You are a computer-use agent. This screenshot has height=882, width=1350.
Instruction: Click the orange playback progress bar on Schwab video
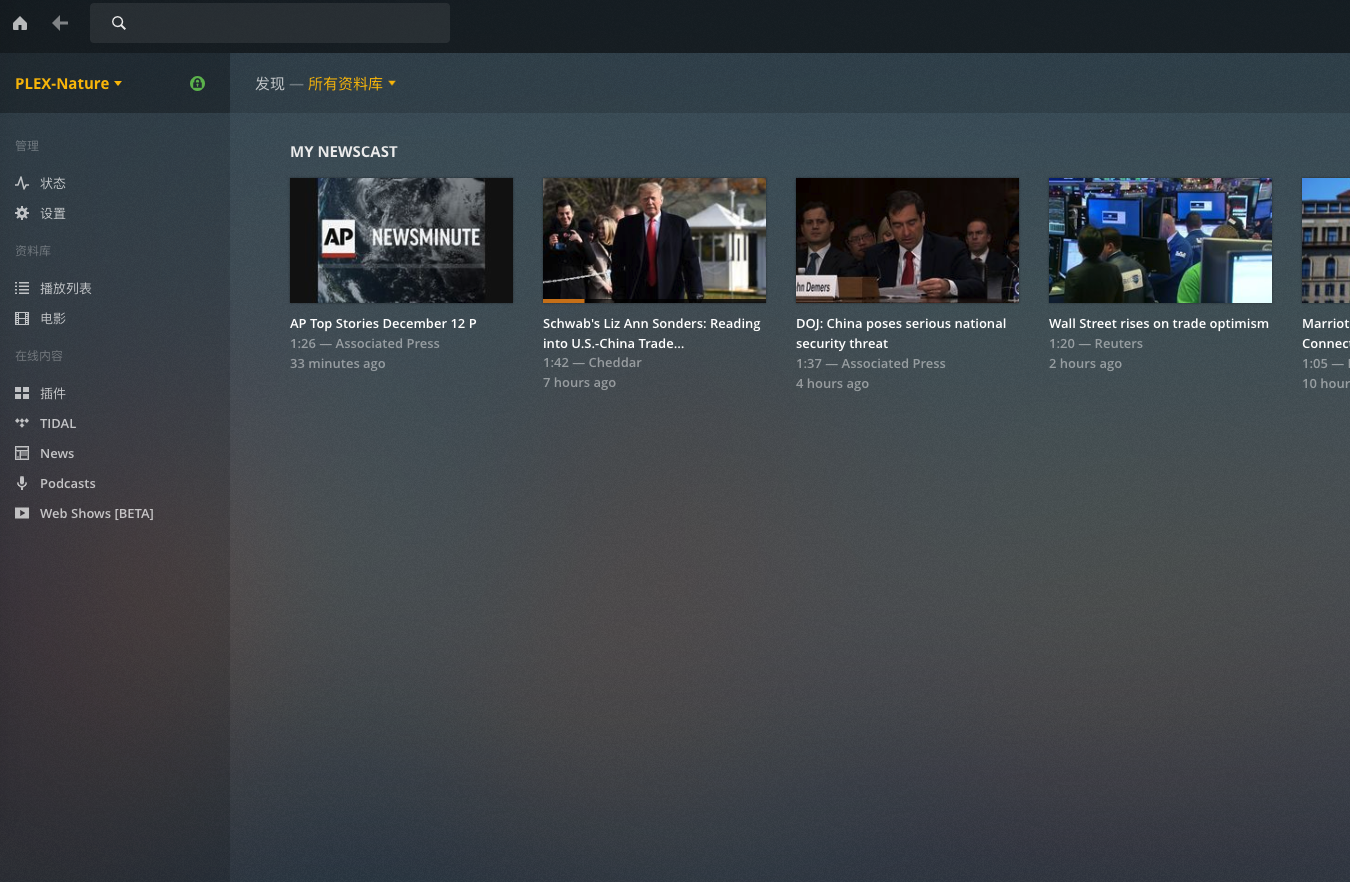point(564,300)
